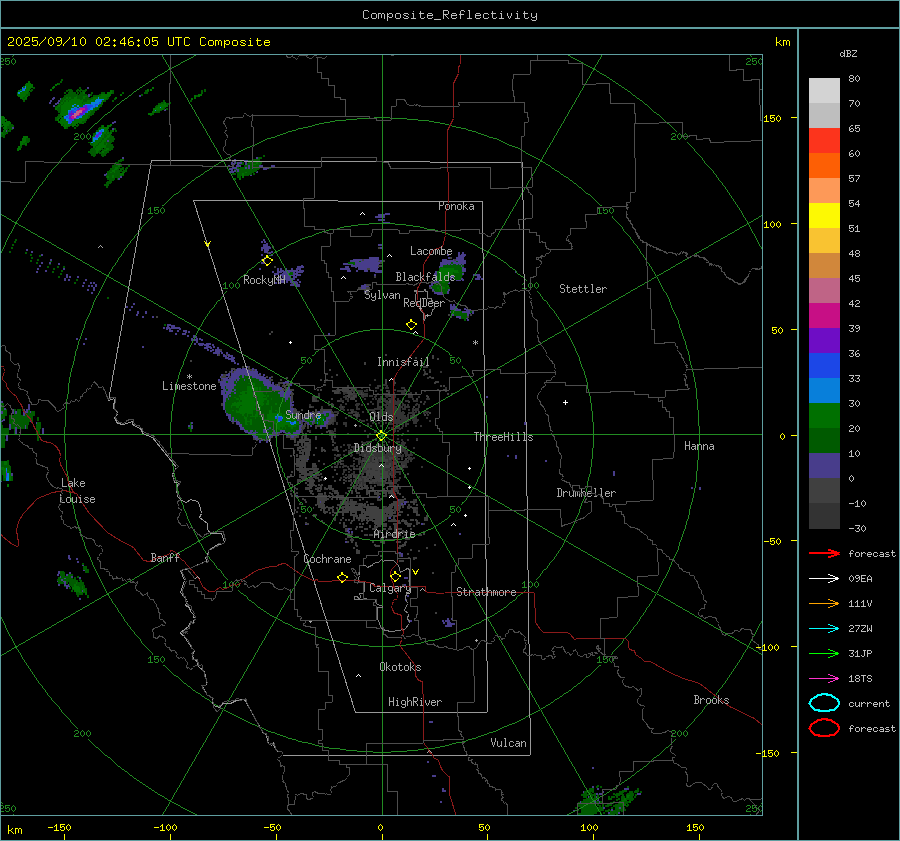The width and height of the screenshot is (900, 841).
Task: Click the Didsbury label
Action: pyautogui.click(x=378, y=448)
